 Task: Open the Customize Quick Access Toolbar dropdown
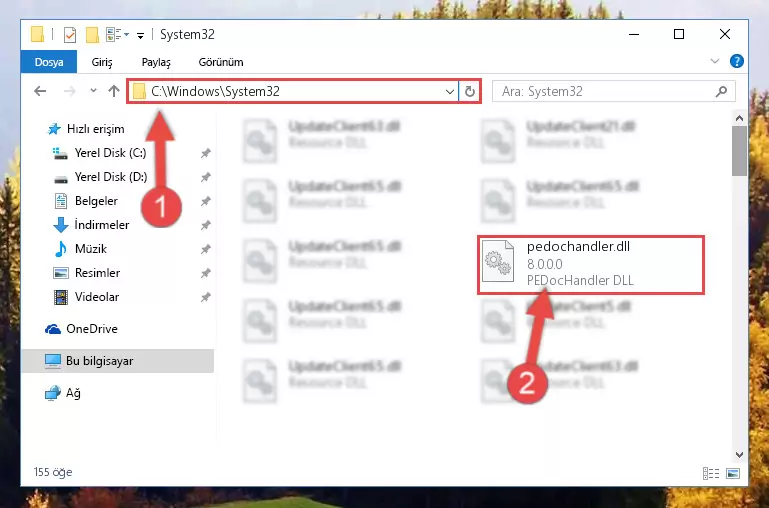point(140,35)
